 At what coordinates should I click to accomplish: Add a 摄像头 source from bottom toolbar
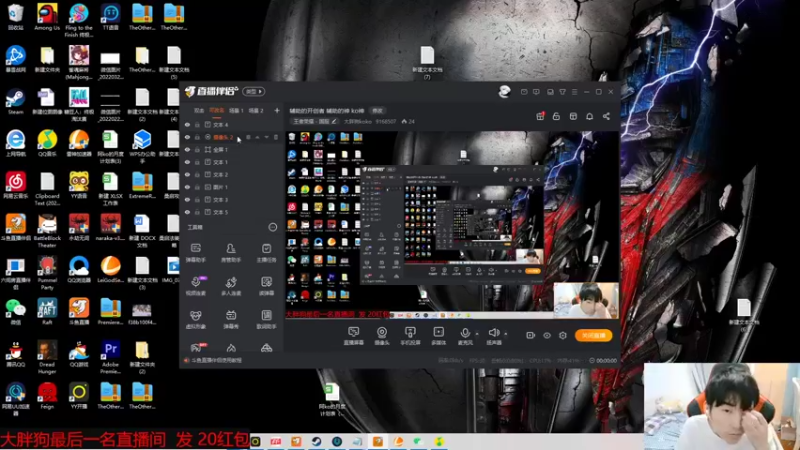point(382,336)
